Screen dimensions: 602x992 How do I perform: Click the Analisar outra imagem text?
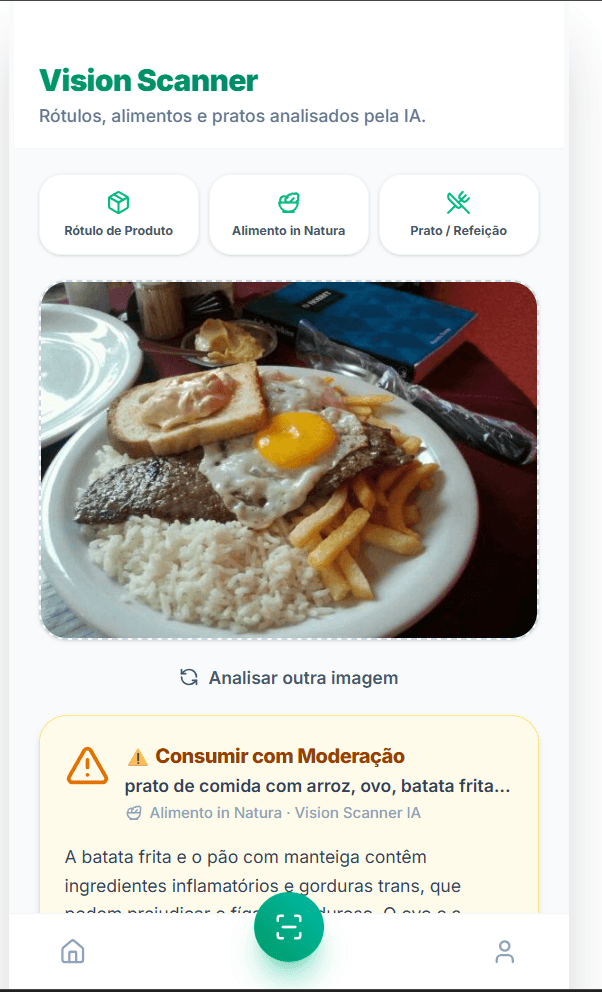303,678
